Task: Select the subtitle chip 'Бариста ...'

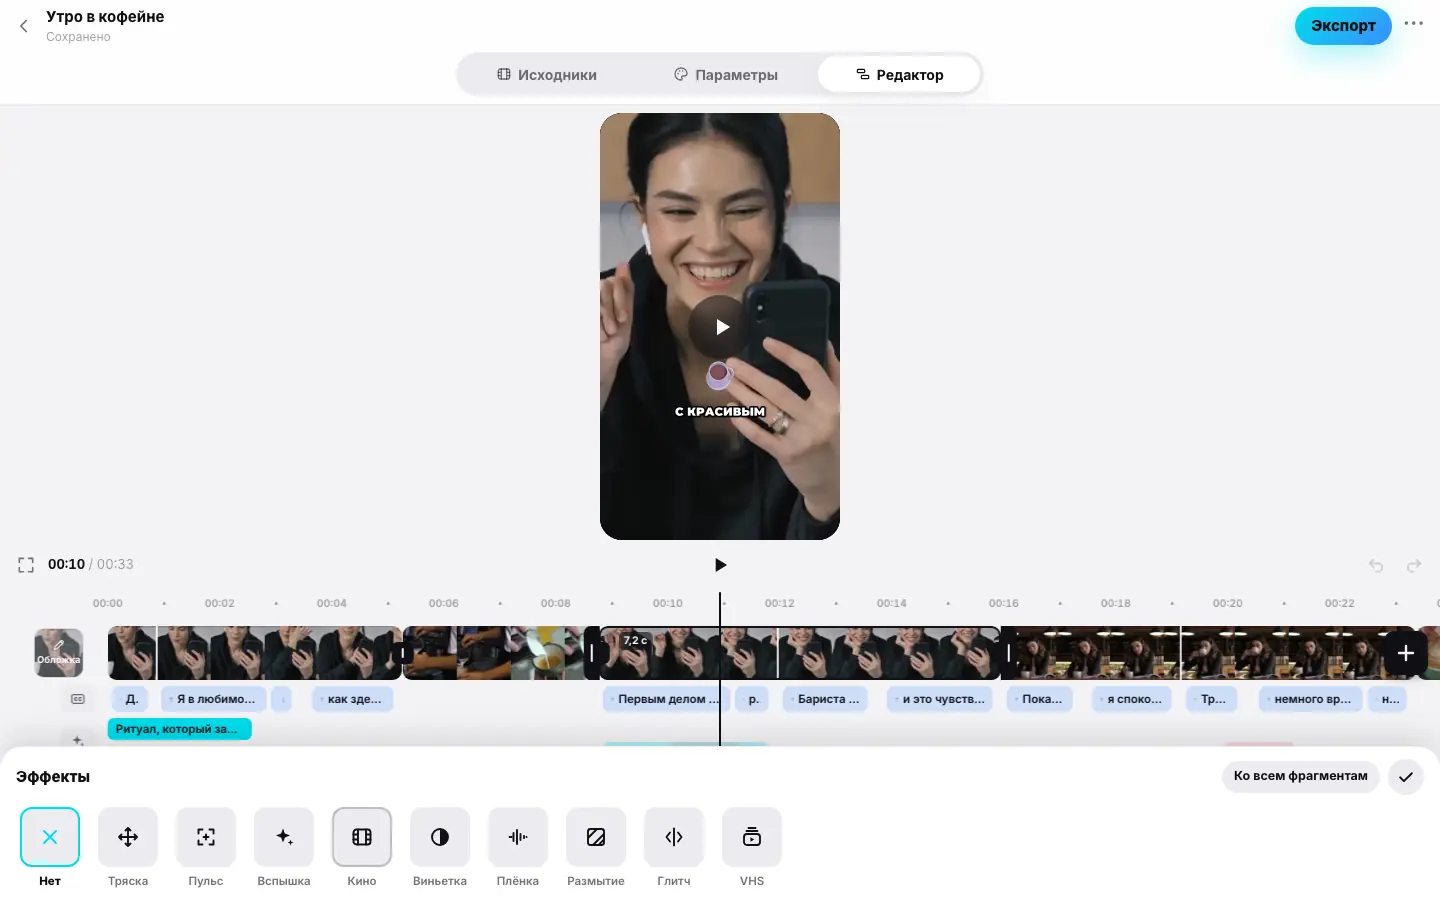Action: (827, 699)
